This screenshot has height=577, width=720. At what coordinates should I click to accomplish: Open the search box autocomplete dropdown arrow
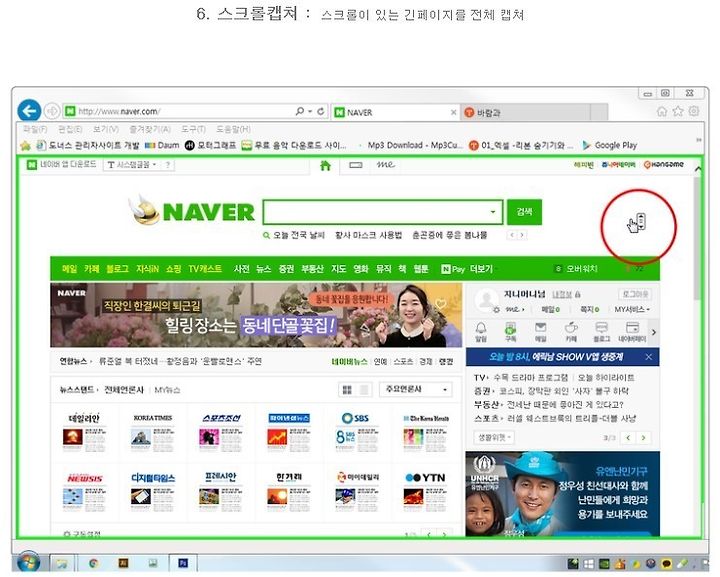tap(492, 212)
